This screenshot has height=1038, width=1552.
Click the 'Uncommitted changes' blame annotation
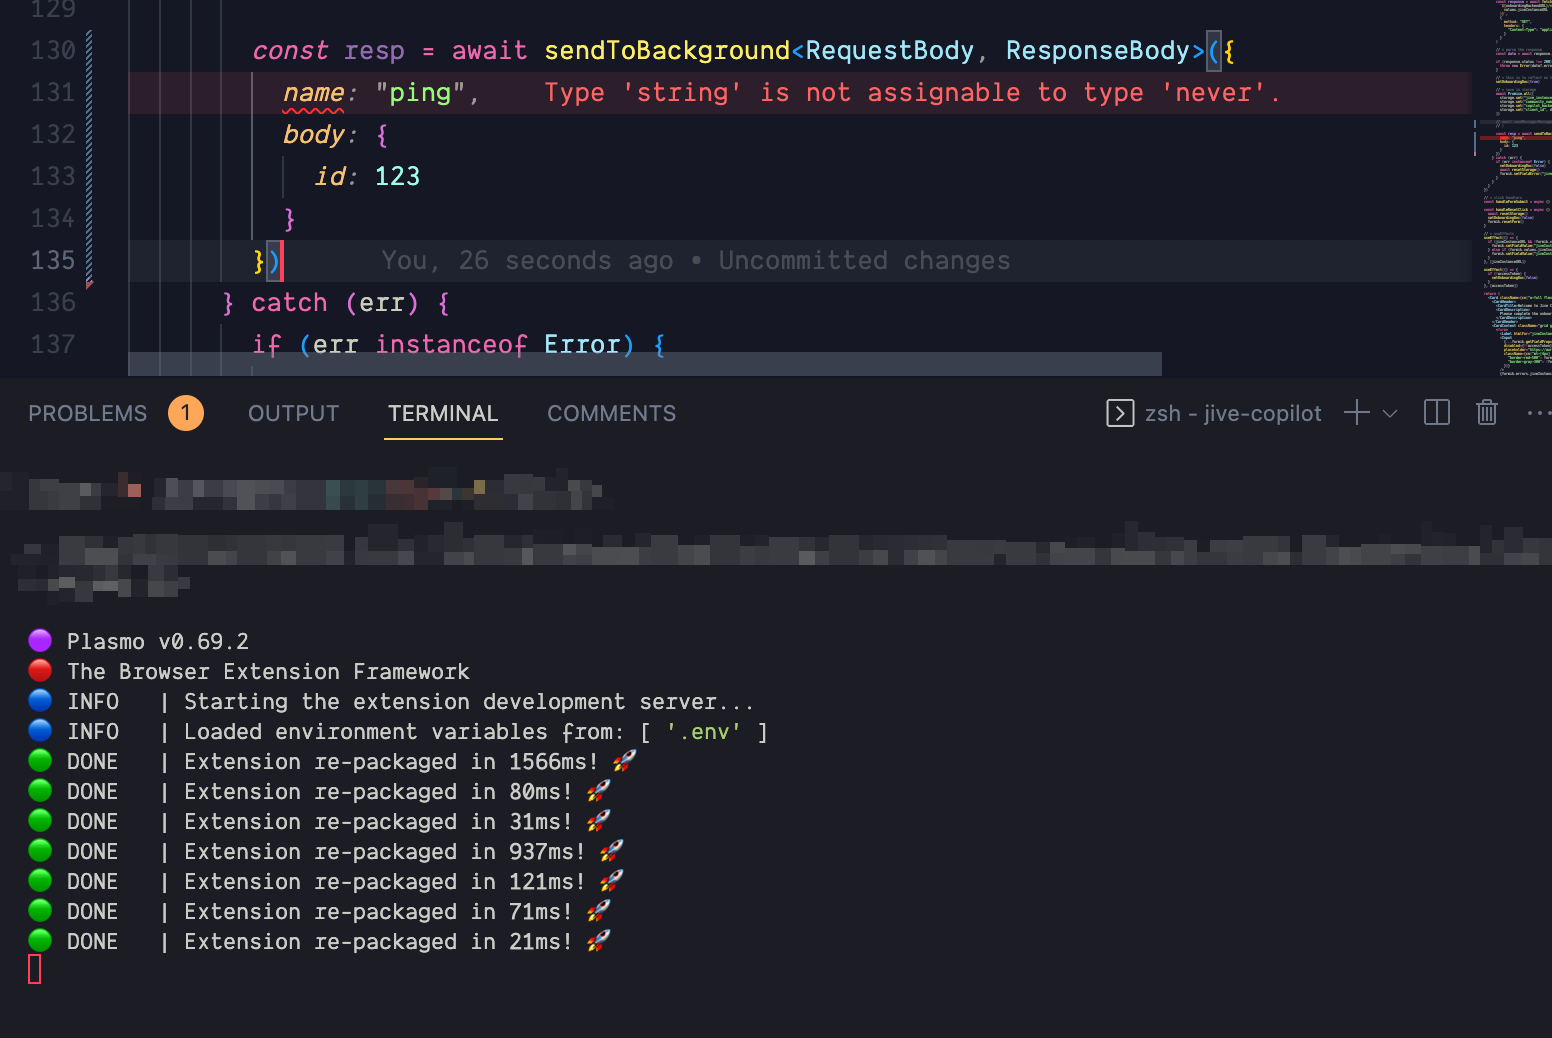pos(864,260)
